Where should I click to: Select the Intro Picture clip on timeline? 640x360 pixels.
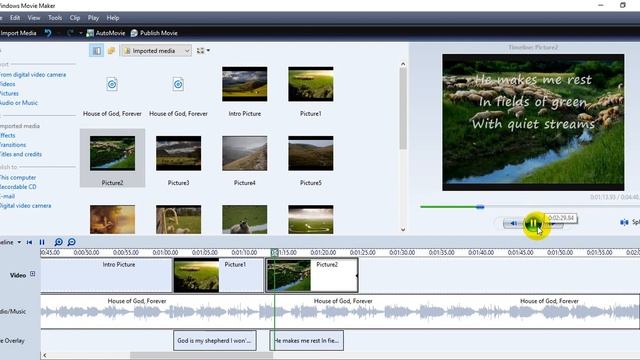(x=106, y=275)
